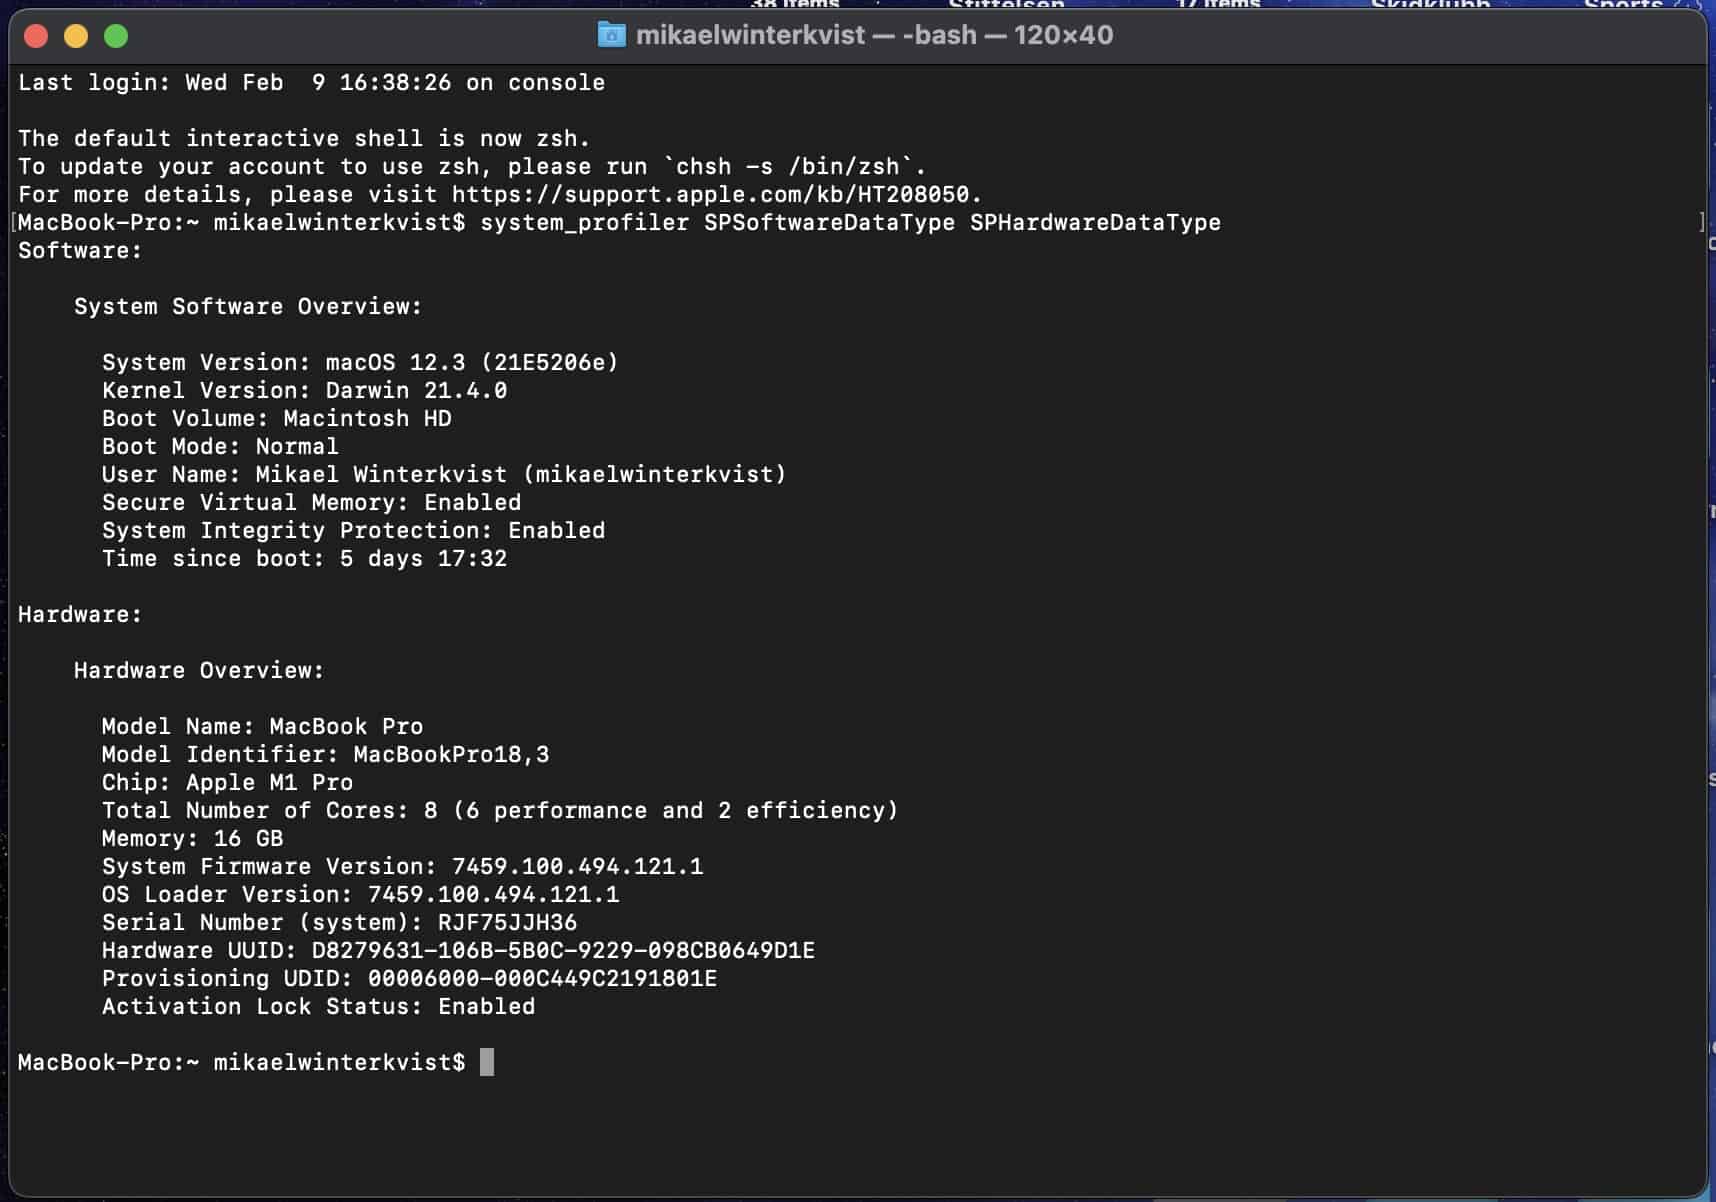This screenshot has width=1716, height=1202.
Task: Click the system_profiler command text
Action: 850,223
